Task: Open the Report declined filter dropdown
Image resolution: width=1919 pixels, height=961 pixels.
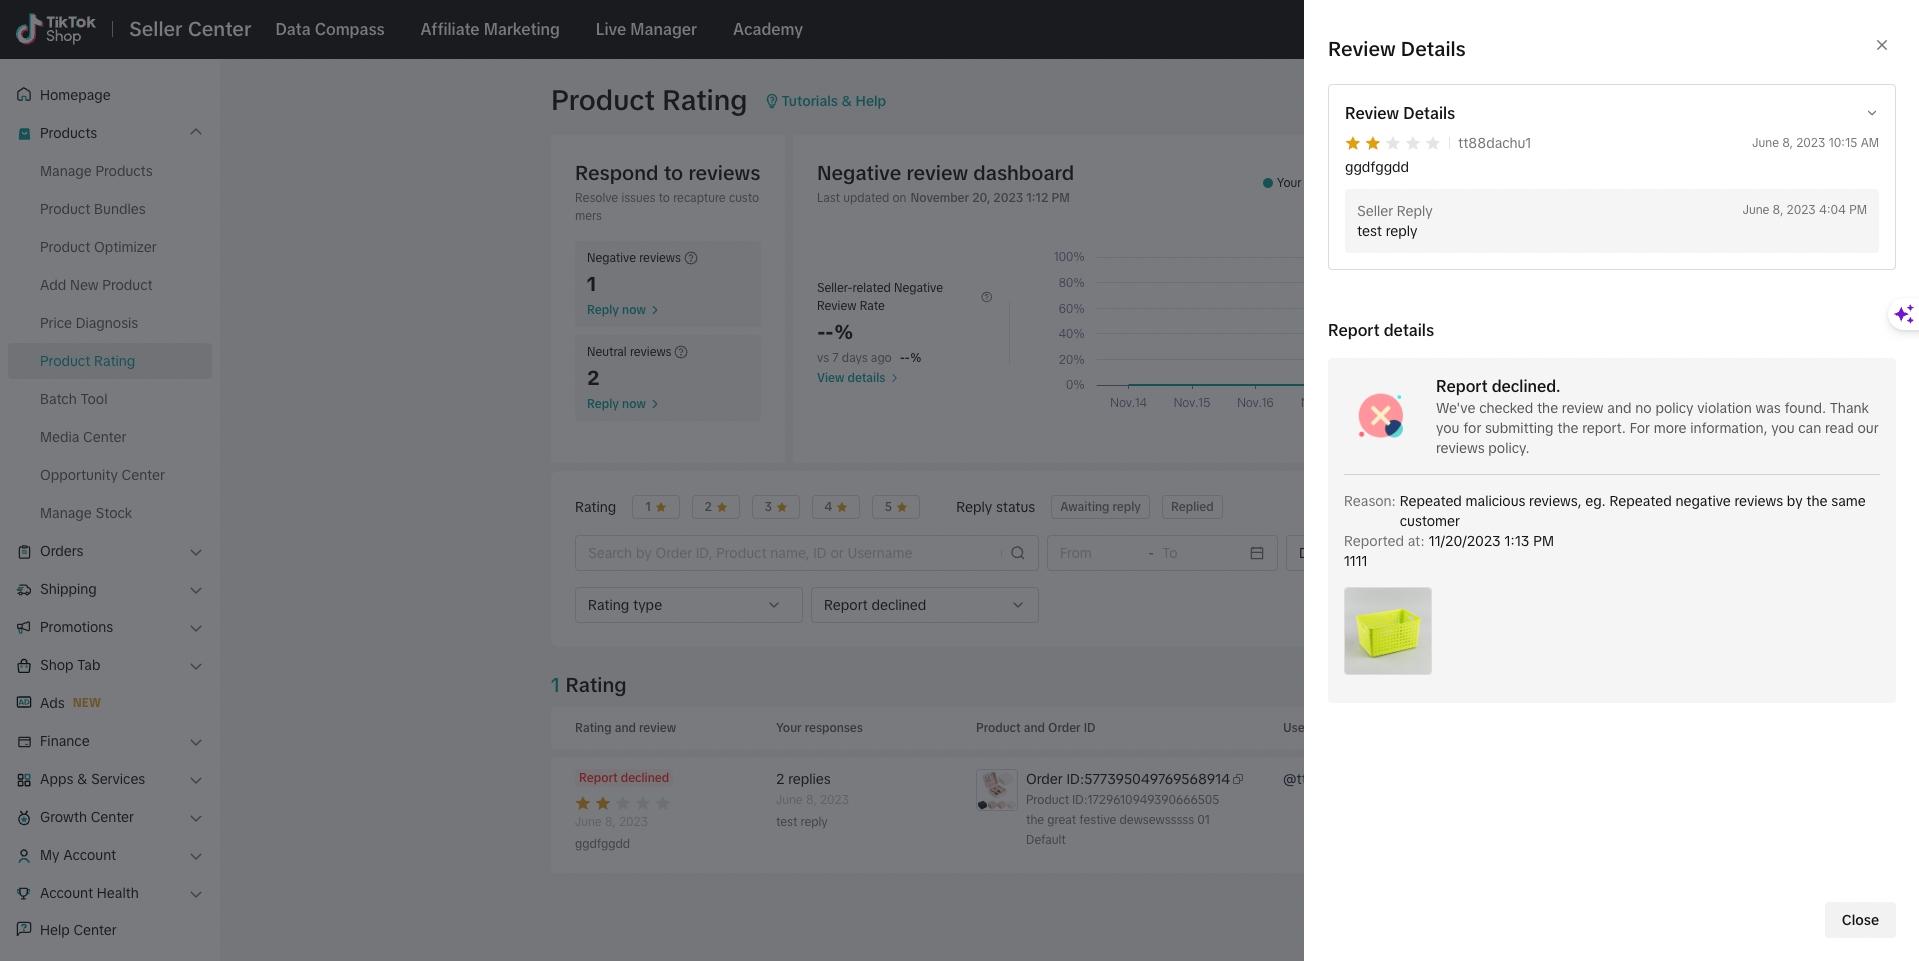Action: pyautogui.click(x=924, y=605)
